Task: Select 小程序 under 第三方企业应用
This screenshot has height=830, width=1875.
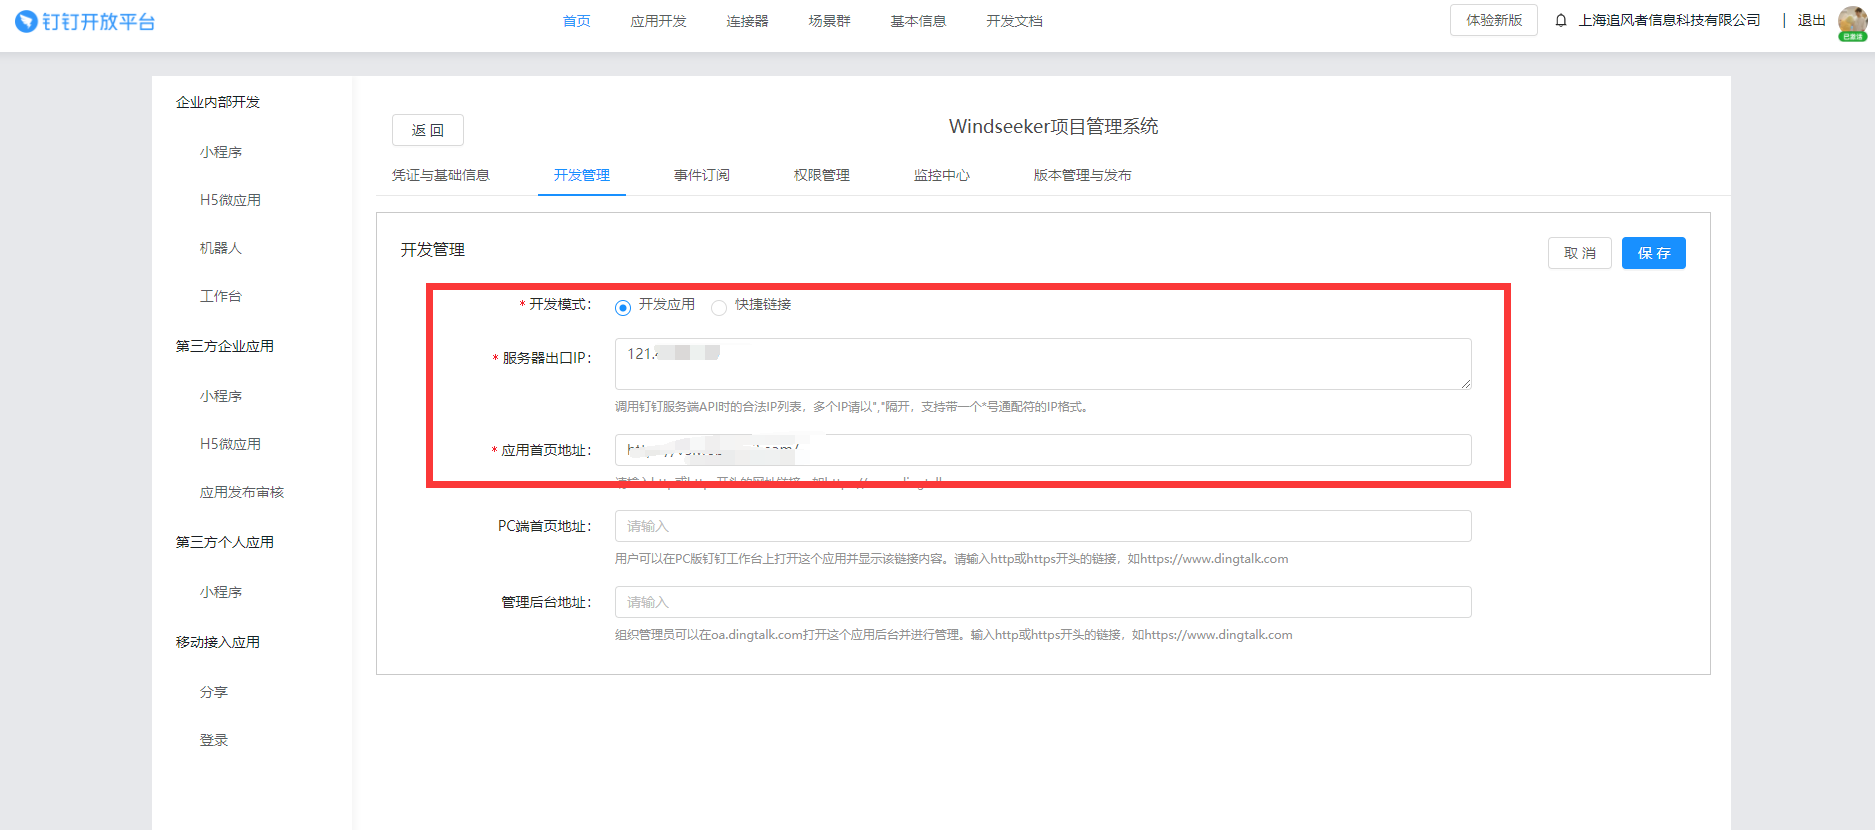Action: [221, 396]
